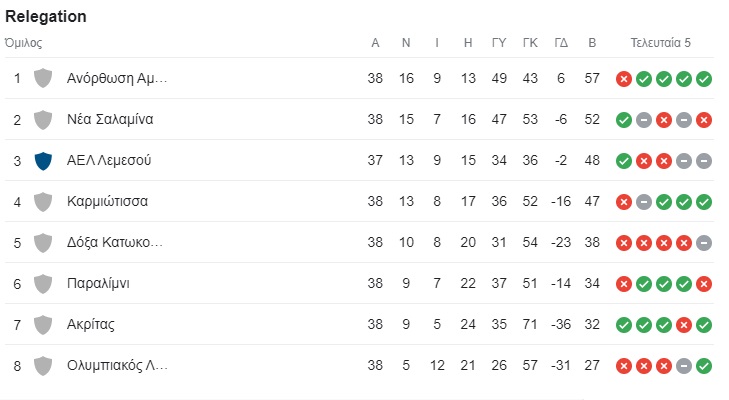The width and height of the screenshot is (729, 400).
Task: Select the Παραλίμνι row's points value 34
Action: tap(592, 283)
